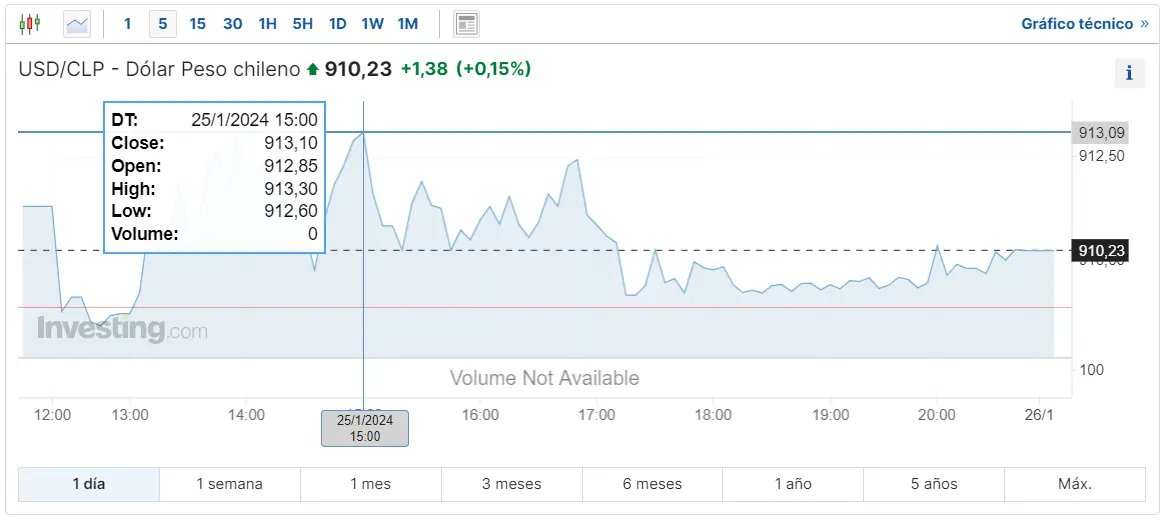Show the 1 mes range

coord(371,484)
